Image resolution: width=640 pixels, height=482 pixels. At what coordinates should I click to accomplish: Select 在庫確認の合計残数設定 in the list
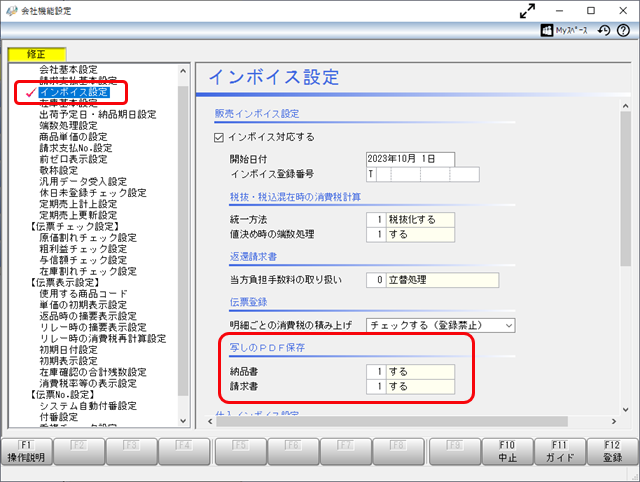click(x=93, y=373)
